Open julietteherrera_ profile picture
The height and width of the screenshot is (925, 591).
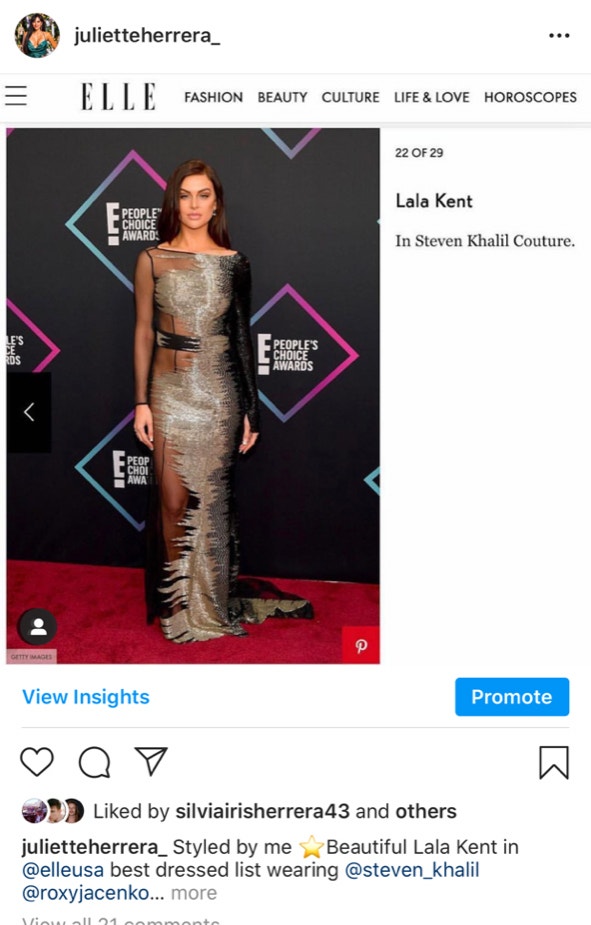(37, 35)
